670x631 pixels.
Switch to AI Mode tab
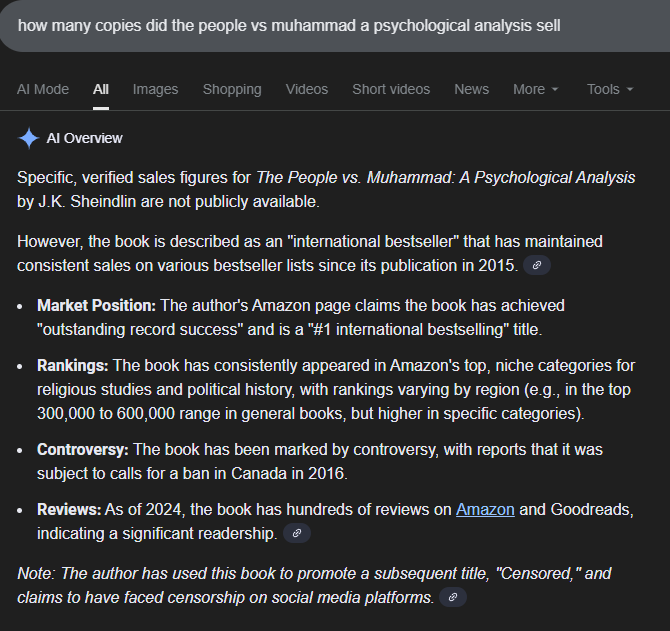click(43, 89)
